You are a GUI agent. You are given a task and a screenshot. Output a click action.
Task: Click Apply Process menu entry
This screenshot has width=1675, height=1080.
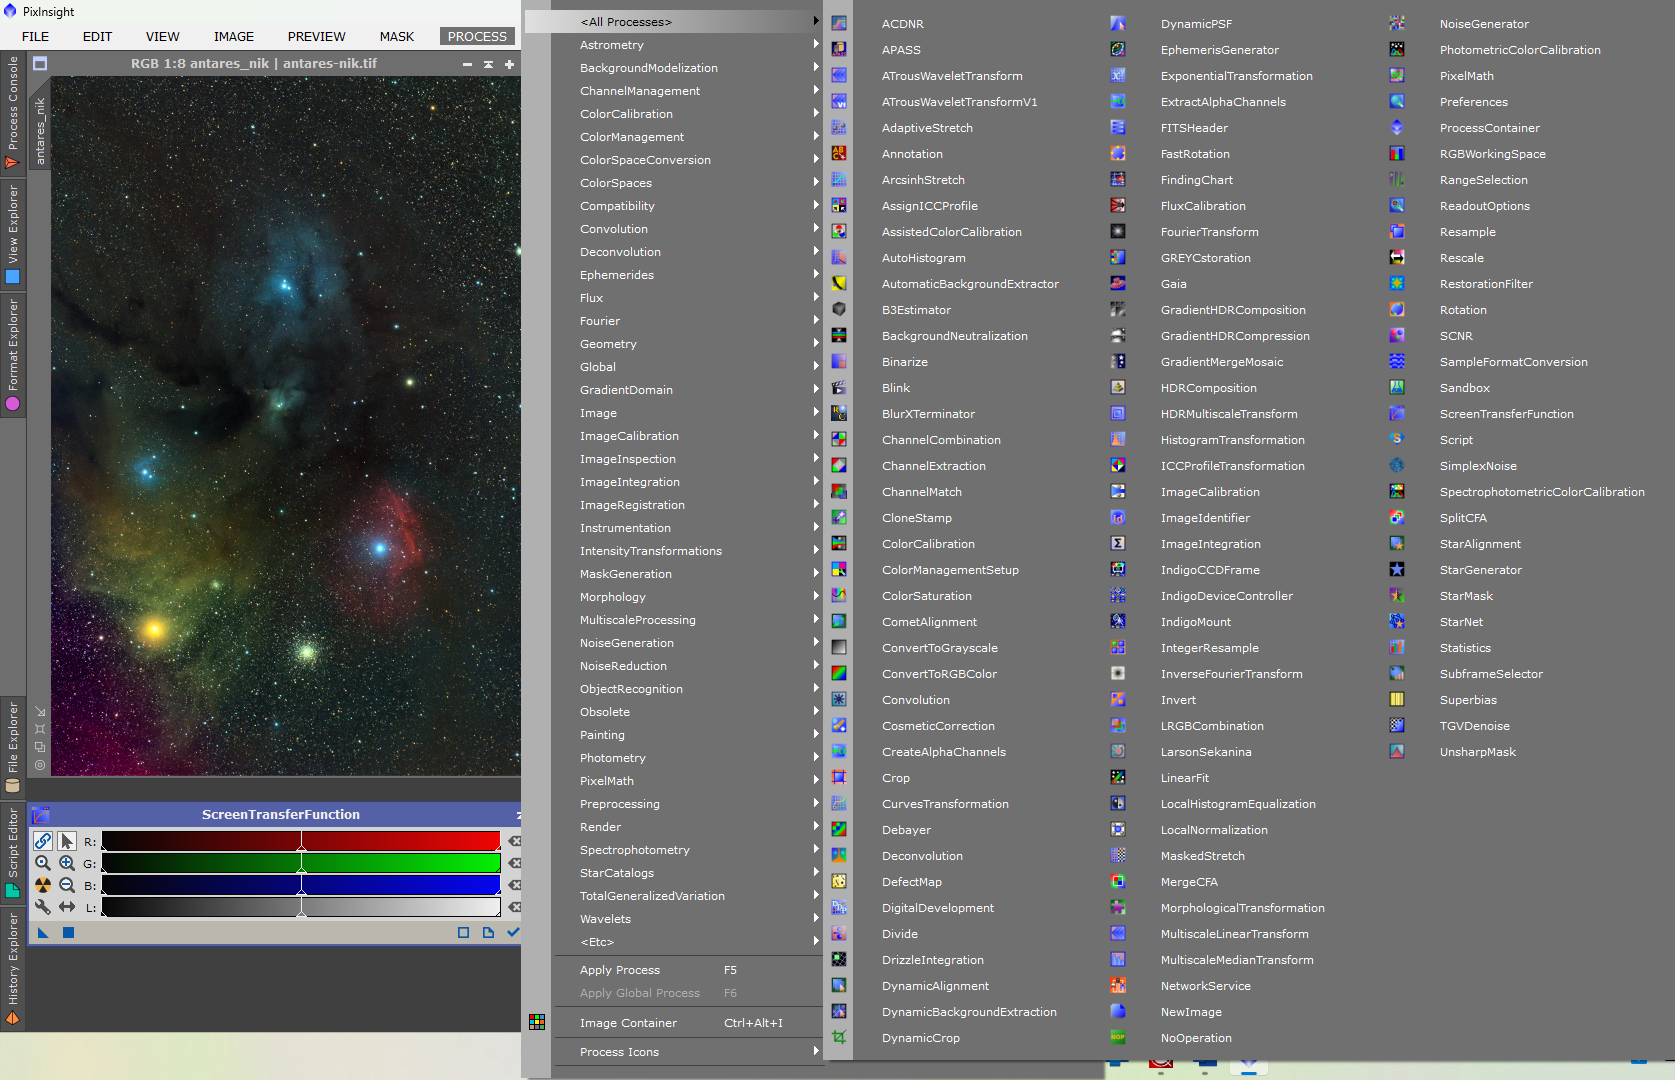(x=620, y=970)
